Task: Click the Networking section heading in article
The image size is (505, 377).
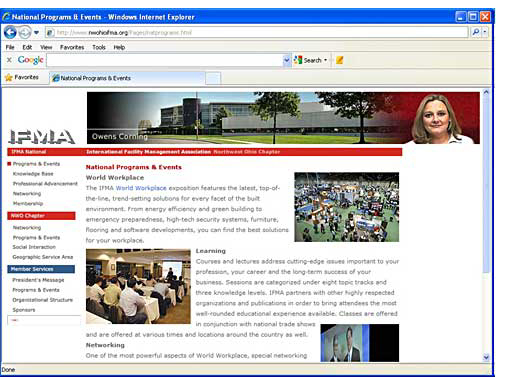Action: (105, 345)
